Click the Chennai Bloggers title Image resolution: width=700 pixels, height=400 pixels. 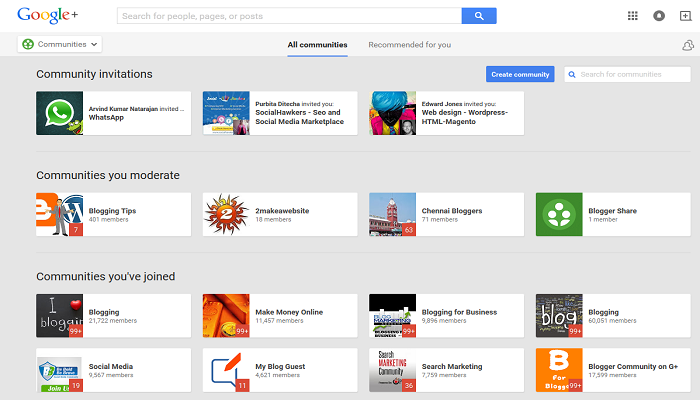(452, 211)
